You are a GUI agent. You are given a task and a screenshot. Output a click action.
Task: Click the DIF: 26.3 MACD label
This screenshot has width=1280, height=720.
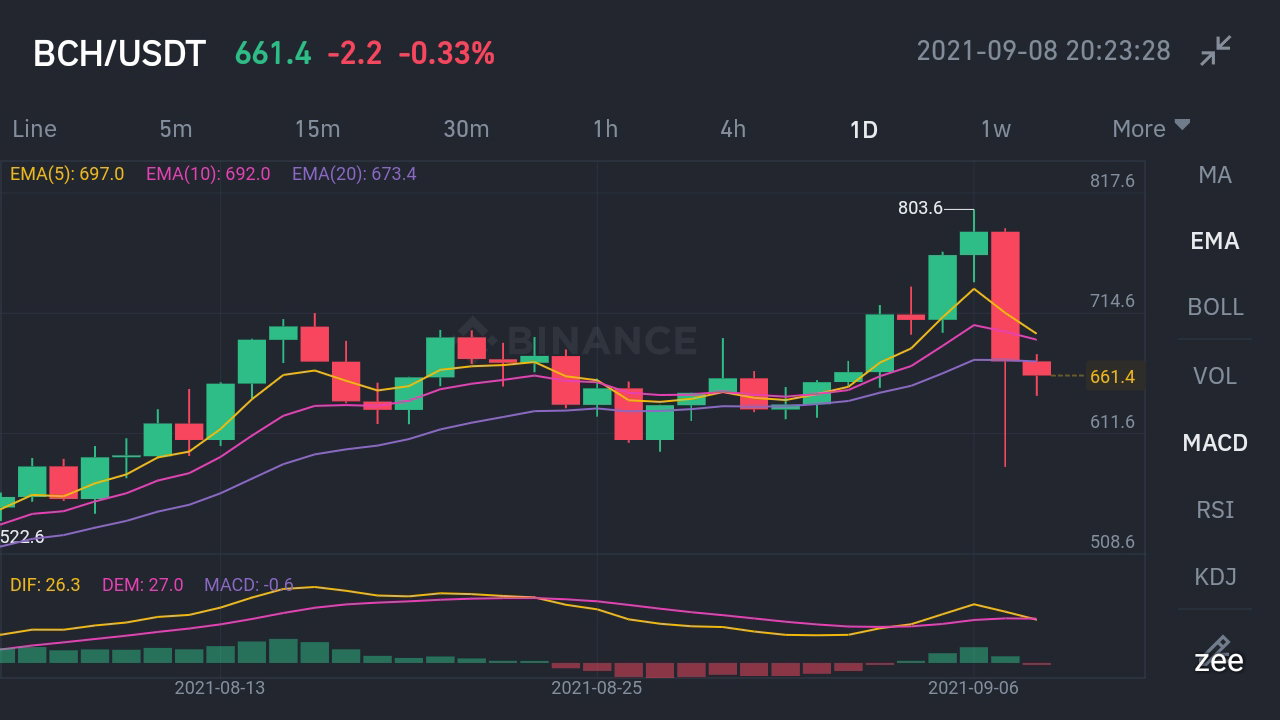pos(45,584)
